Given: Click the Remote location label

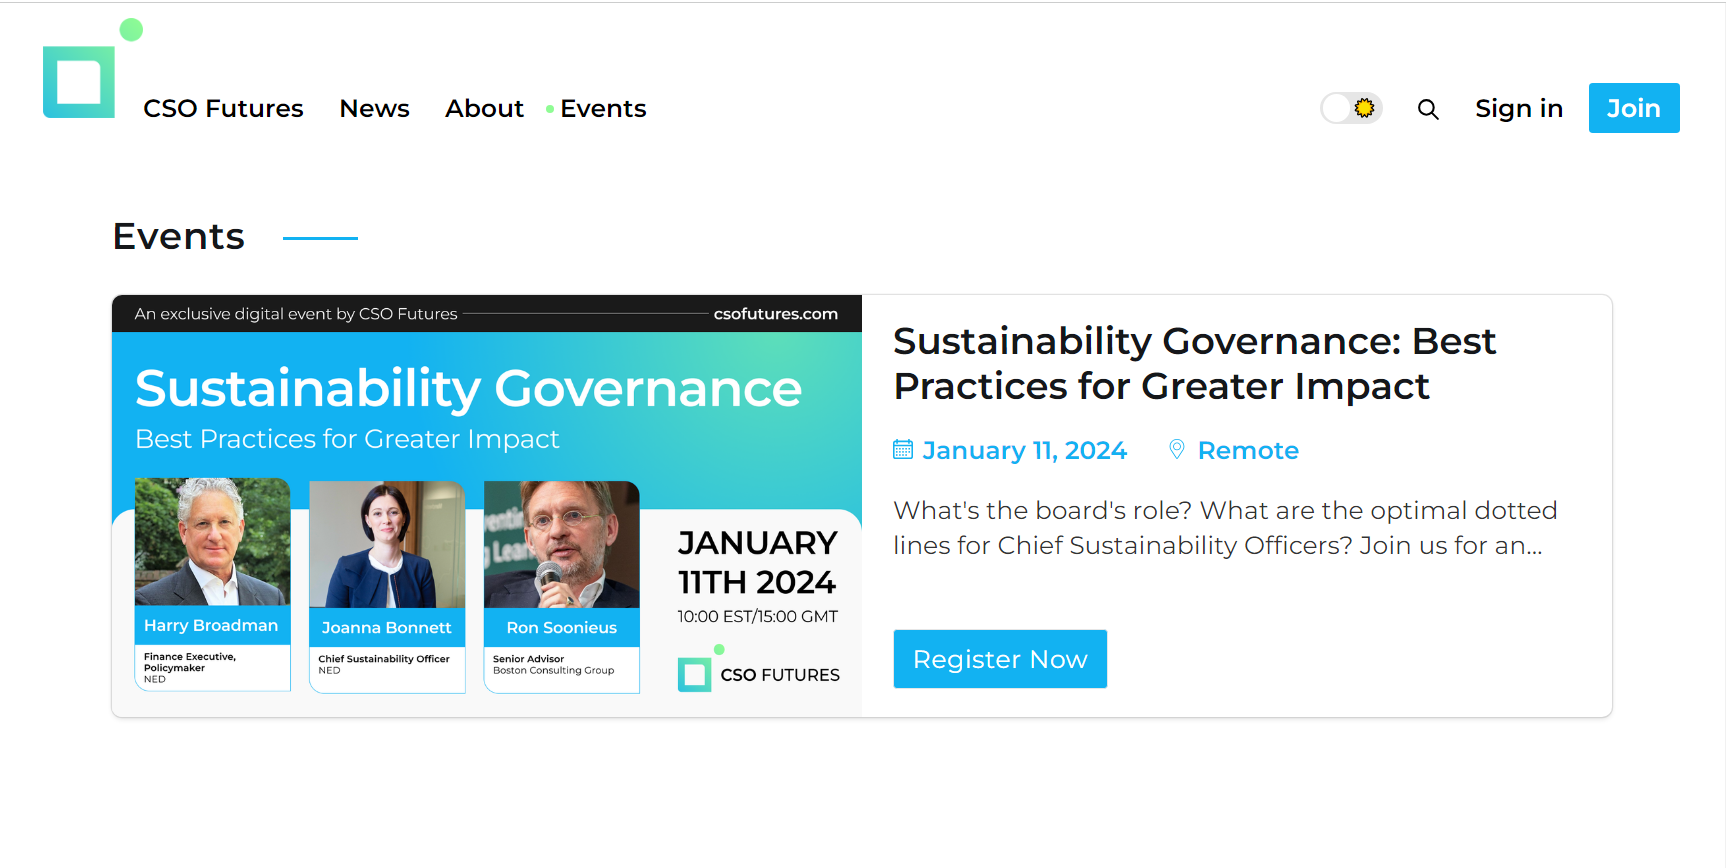Looking at the screenshot, I should (1248, 451).
